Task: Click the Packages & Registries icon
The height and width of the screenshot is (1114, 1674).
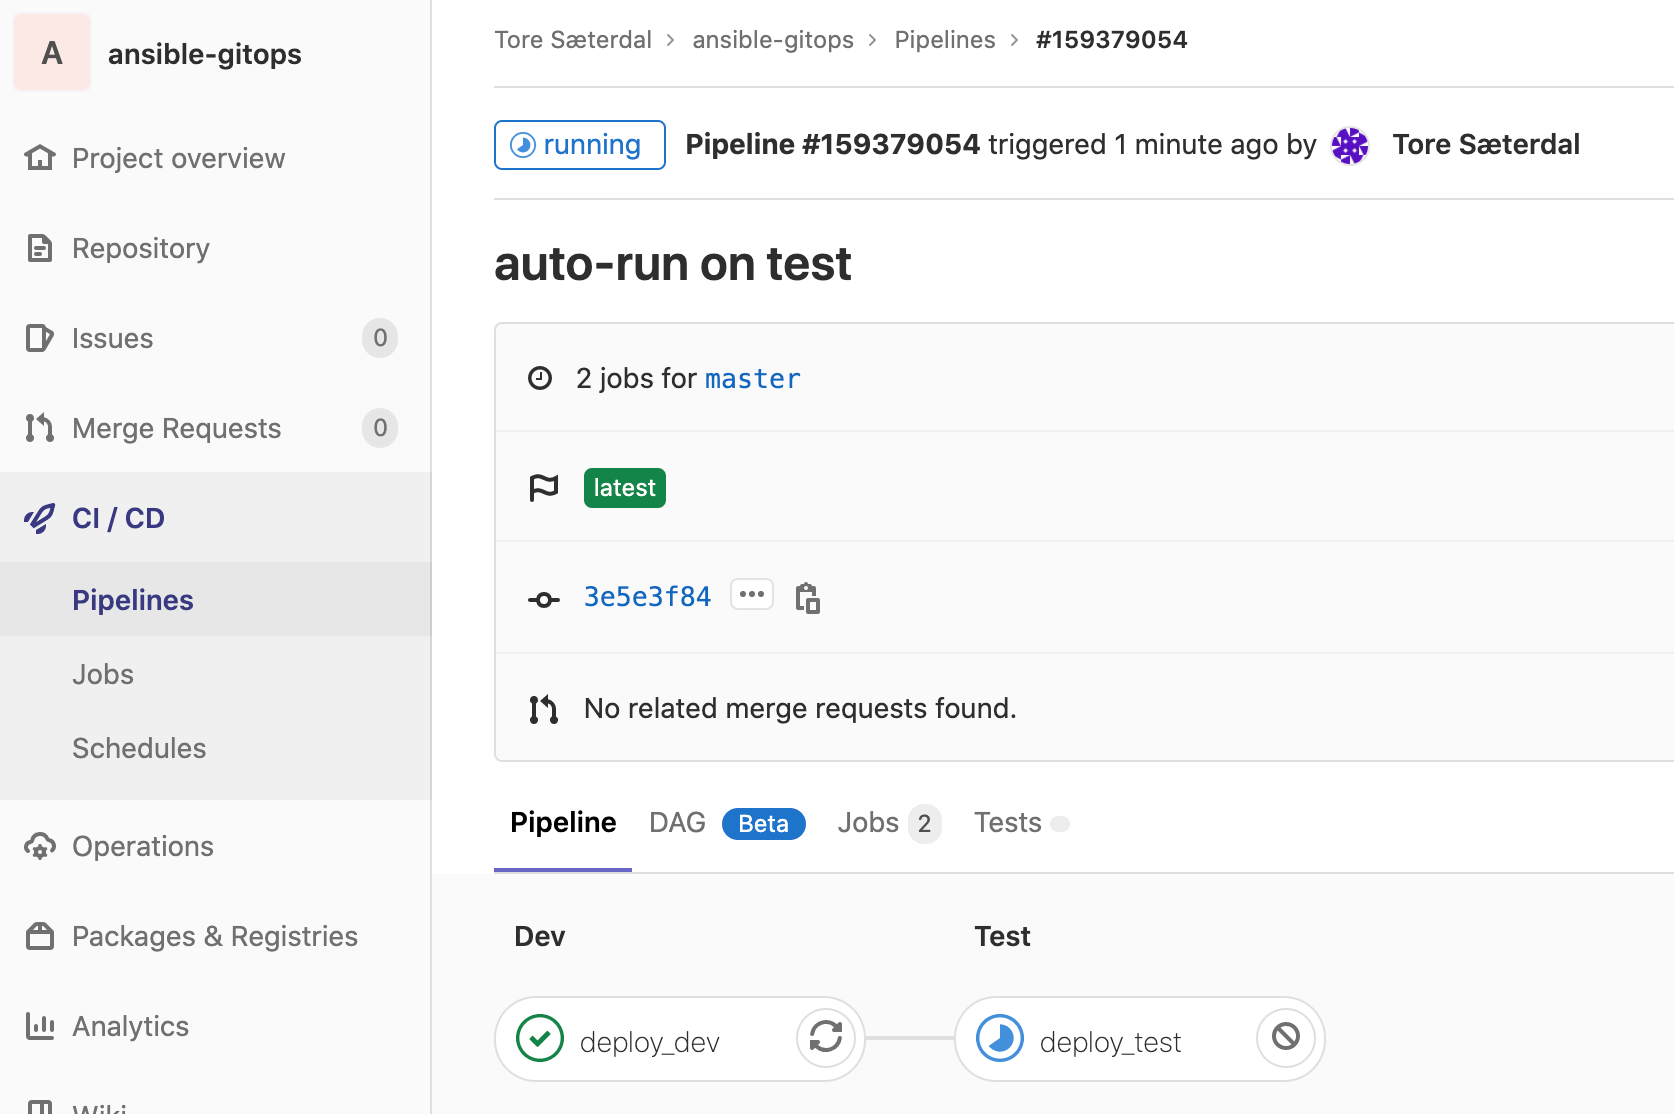Action: click(39, 936)
